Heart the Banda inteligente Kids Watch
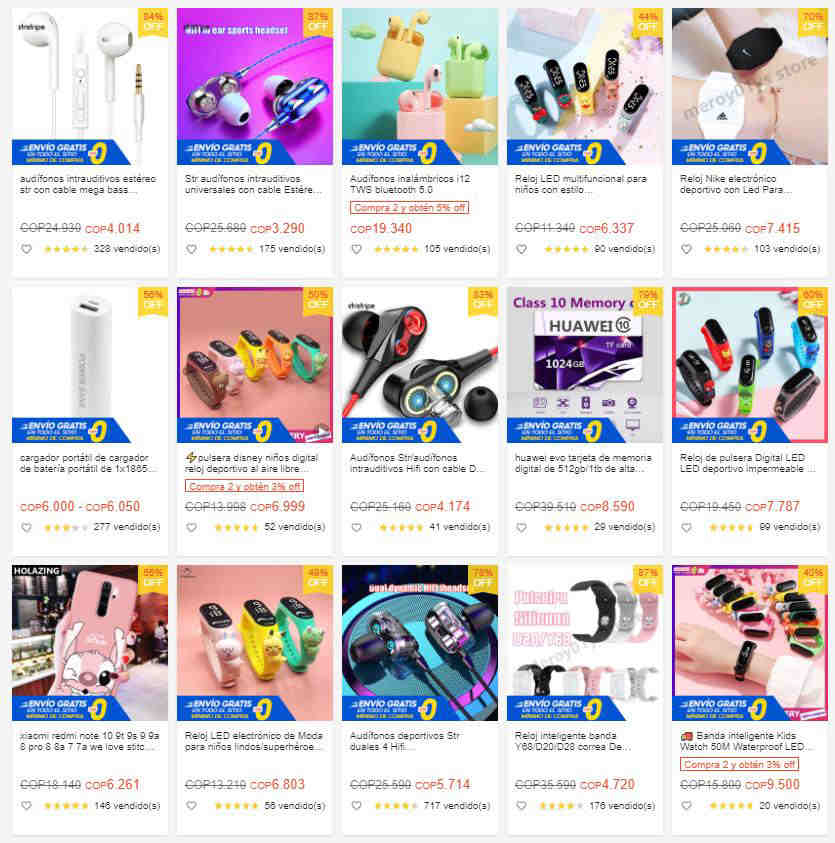Screen dimensions: 835x843 point(686,805)
